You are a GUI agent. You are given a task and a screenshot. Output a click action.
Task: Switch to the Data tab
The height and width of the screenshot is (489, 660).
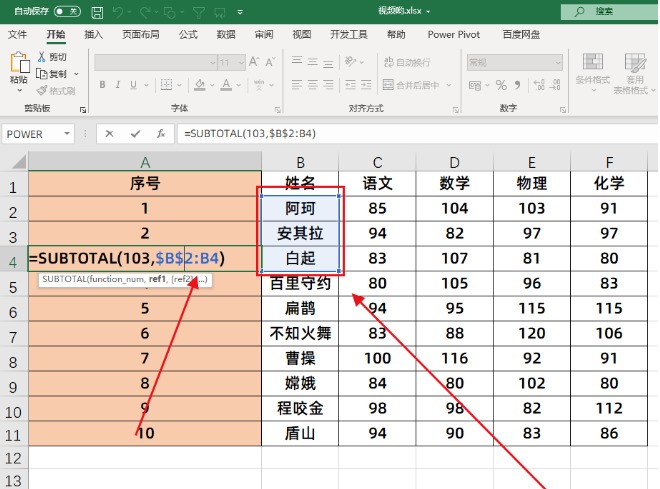[226, 35]
